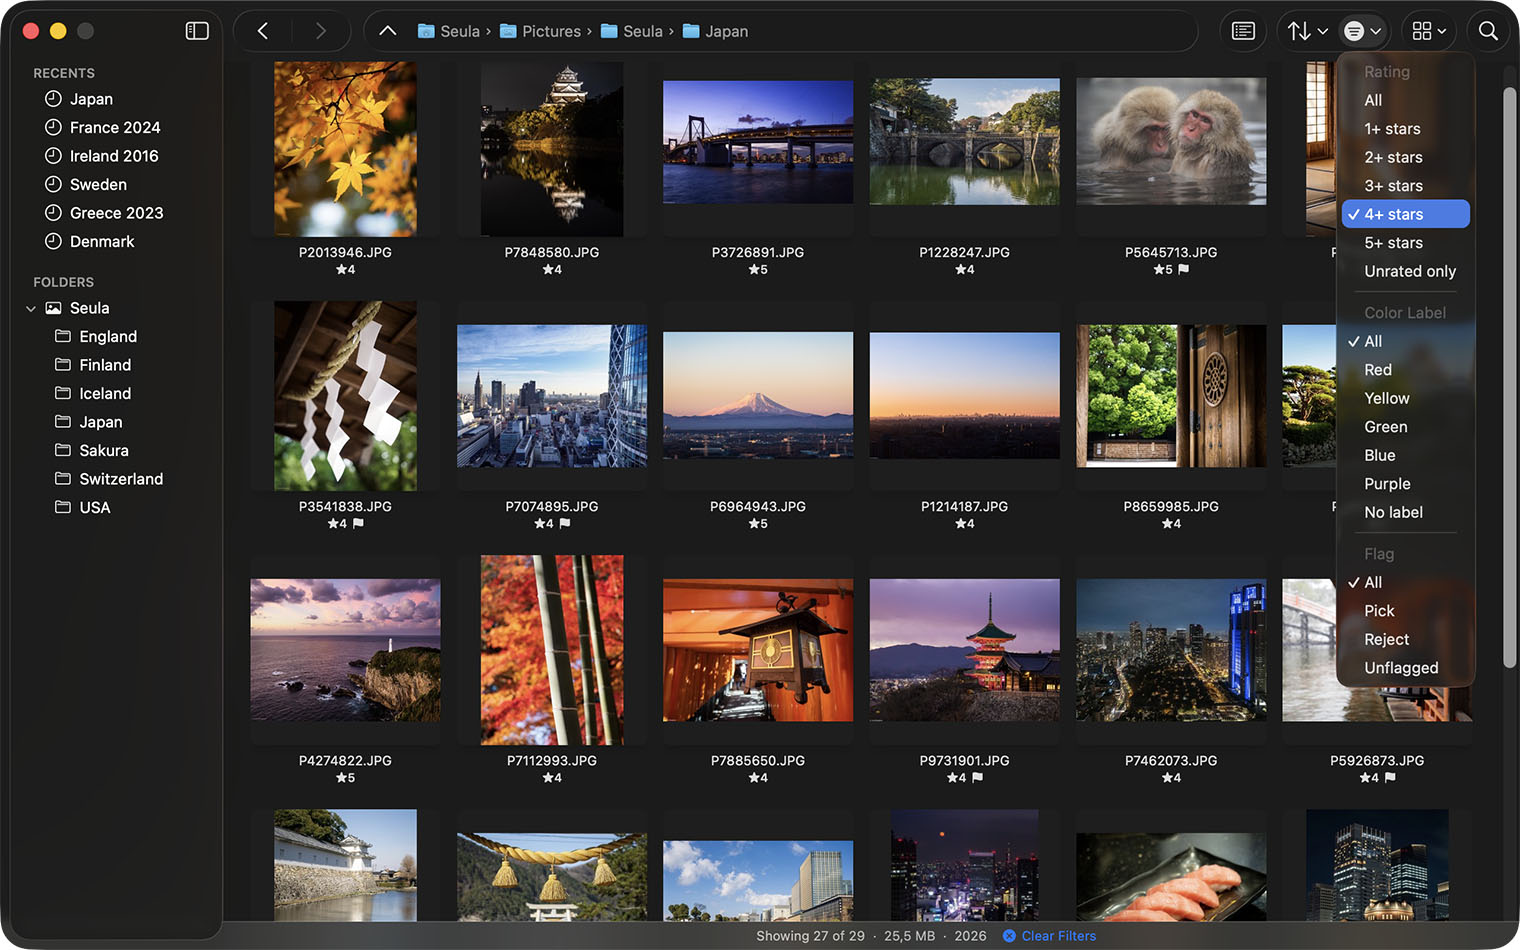Filter by 5+ stars
Viewport: 1520px width, 950px height.
1405,243
